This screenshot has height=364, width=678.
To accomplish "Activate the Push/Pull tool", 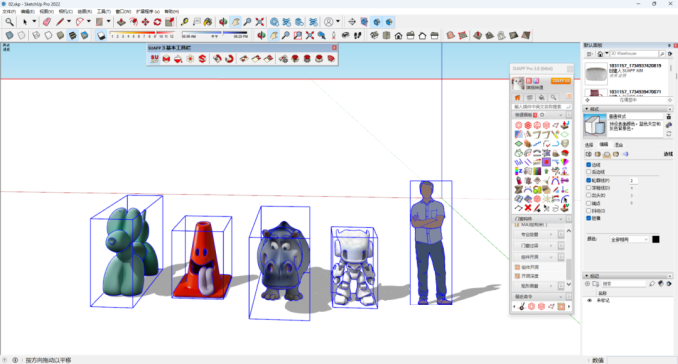I will point(121,22).
